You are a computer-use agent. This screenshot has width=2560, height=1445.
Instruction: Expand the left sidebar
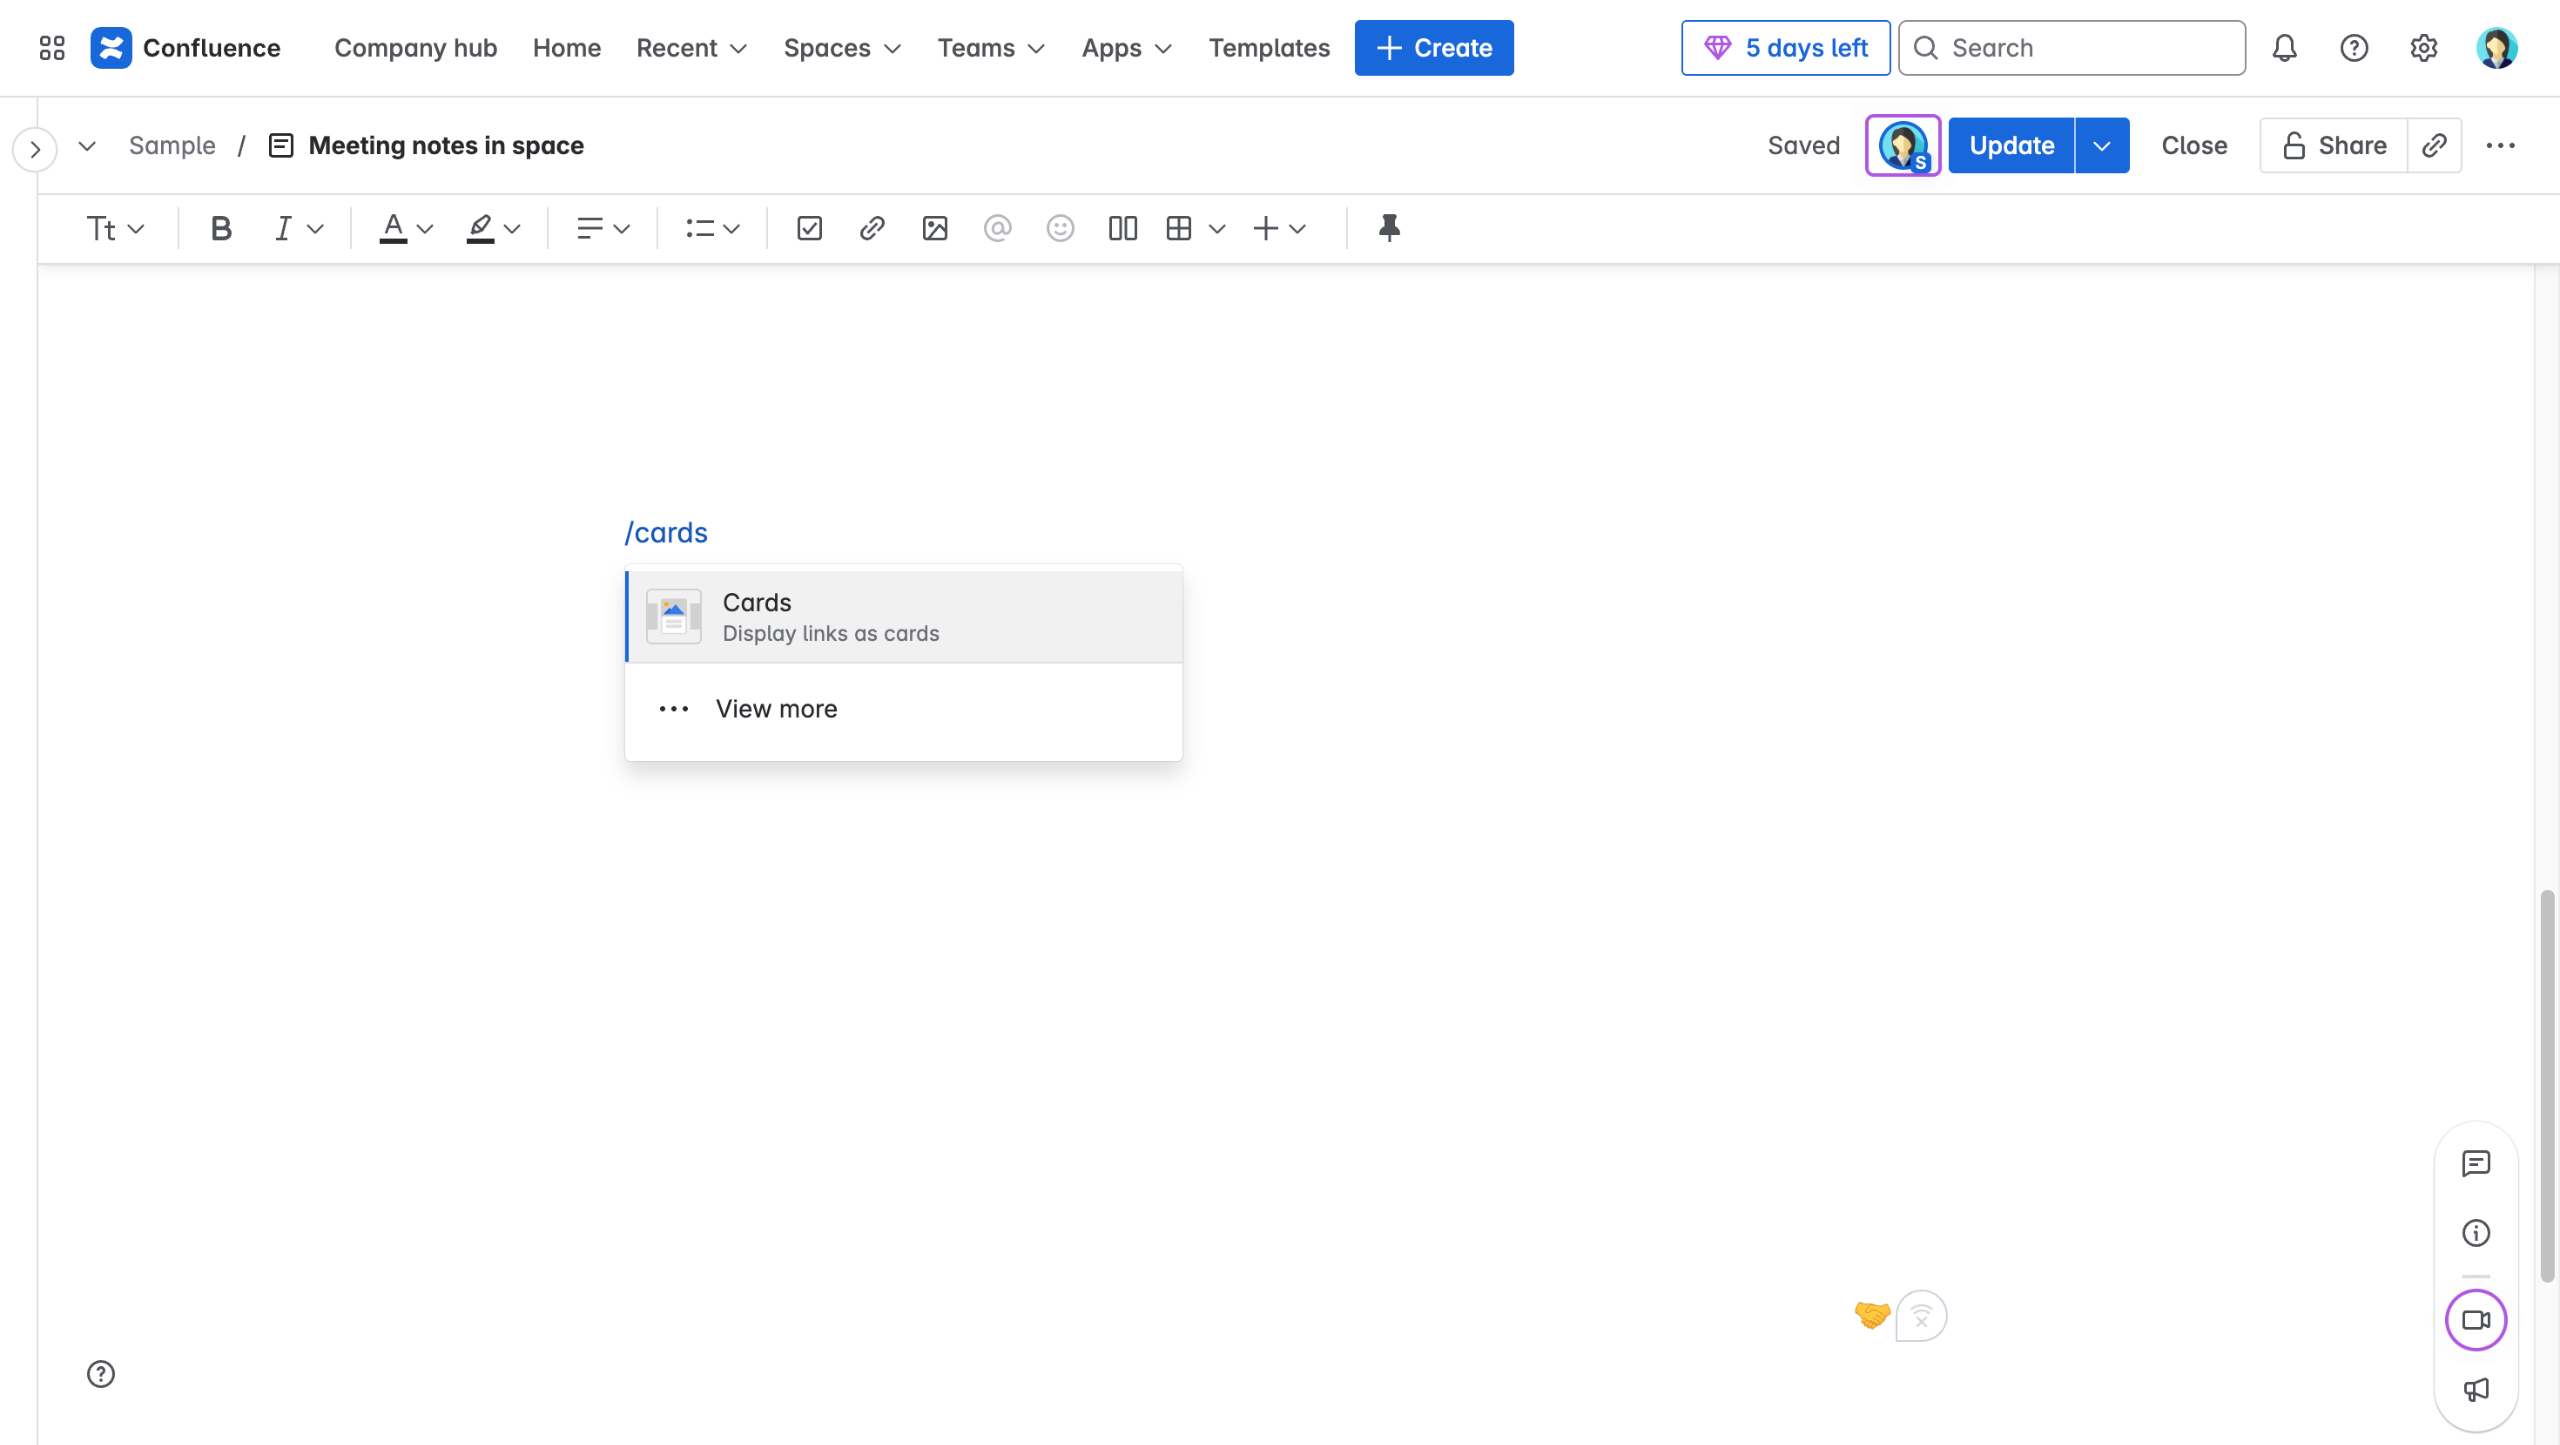click(x=35, y=150)
